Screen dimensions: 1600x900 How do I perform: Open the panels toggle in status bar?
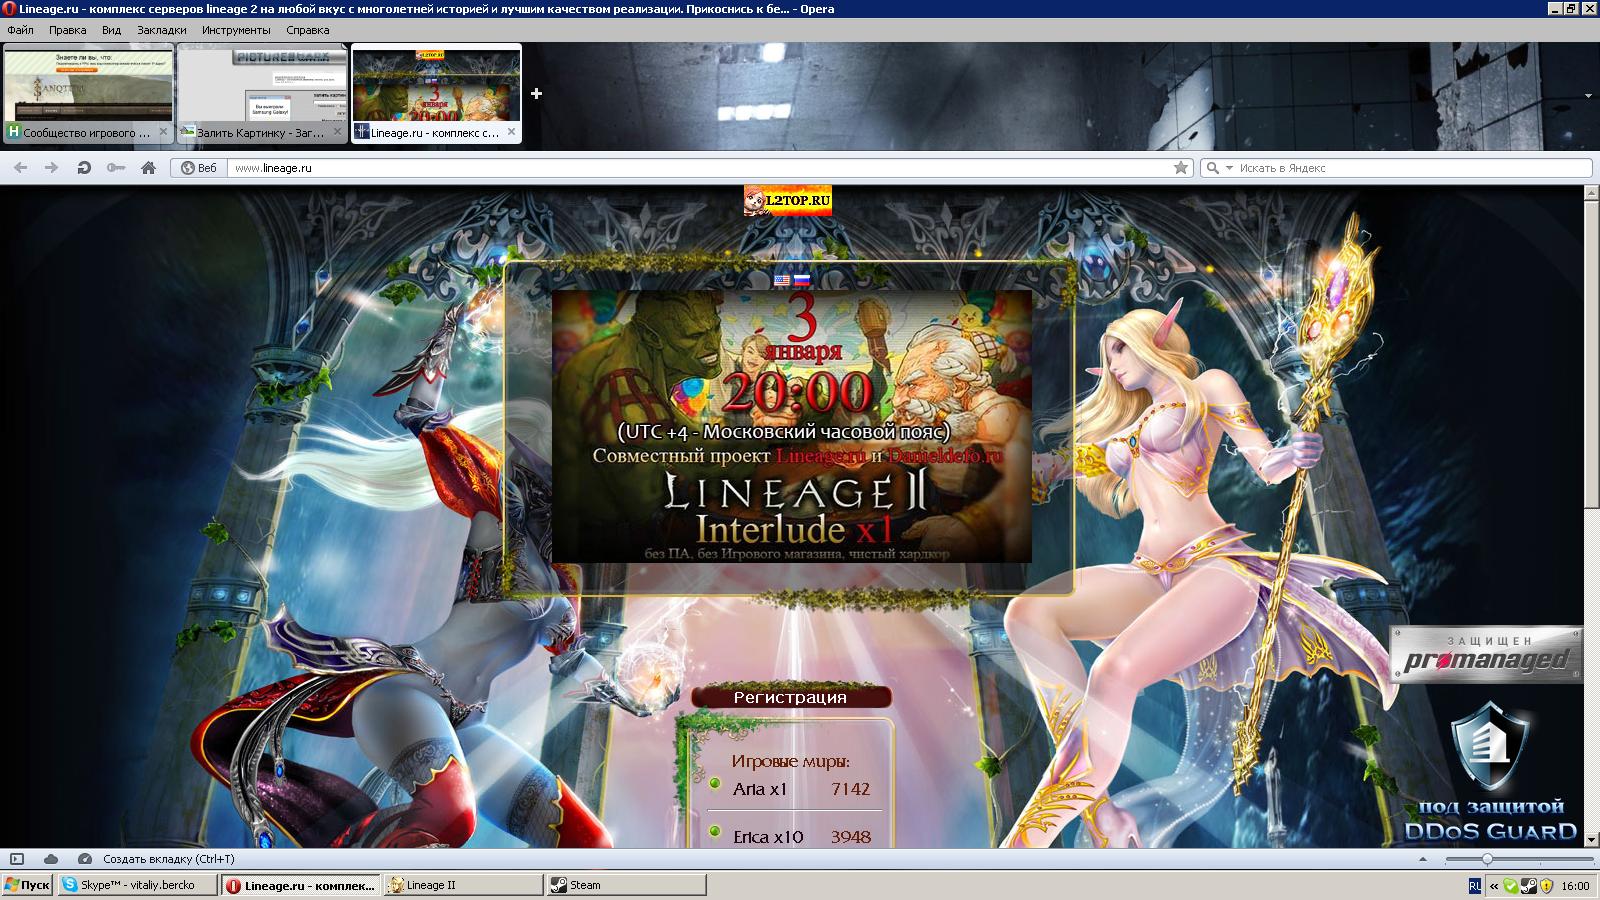click(17, 859)
